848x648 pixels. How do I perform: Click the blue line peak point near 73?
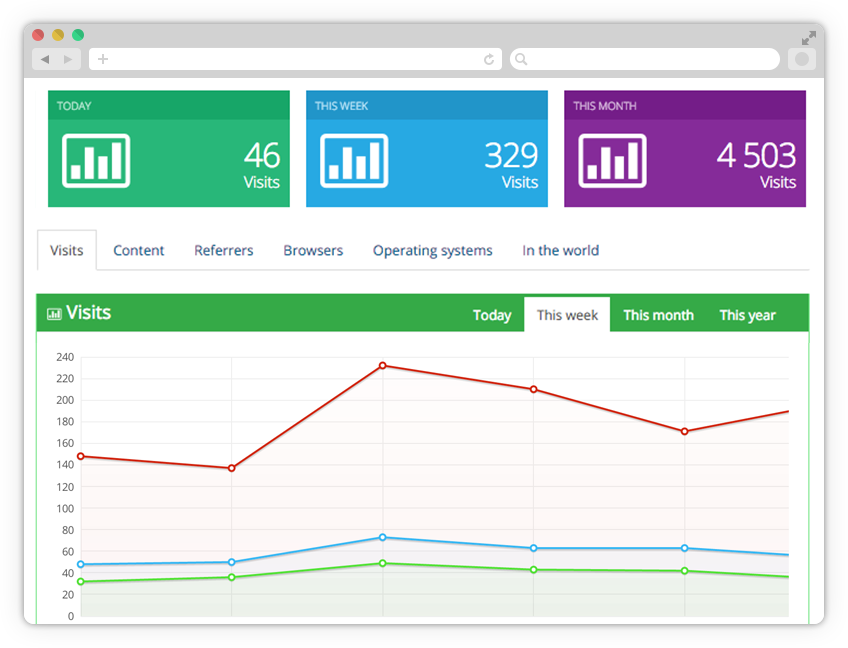(x=382, y=537)
